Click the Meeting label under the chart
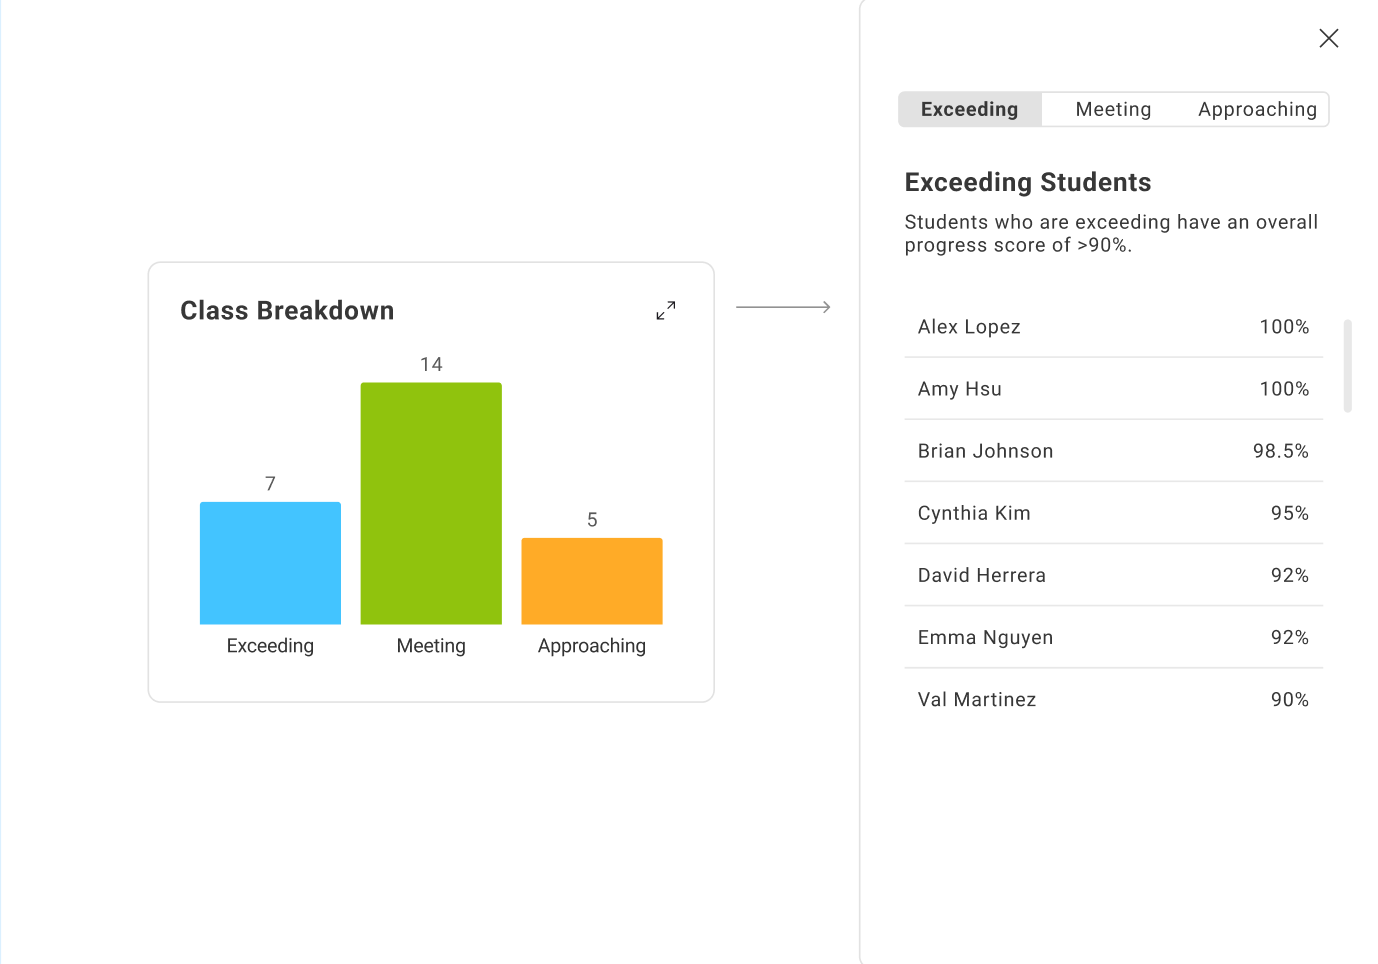The image size is (1378, 964). click(x=431, y=646)
